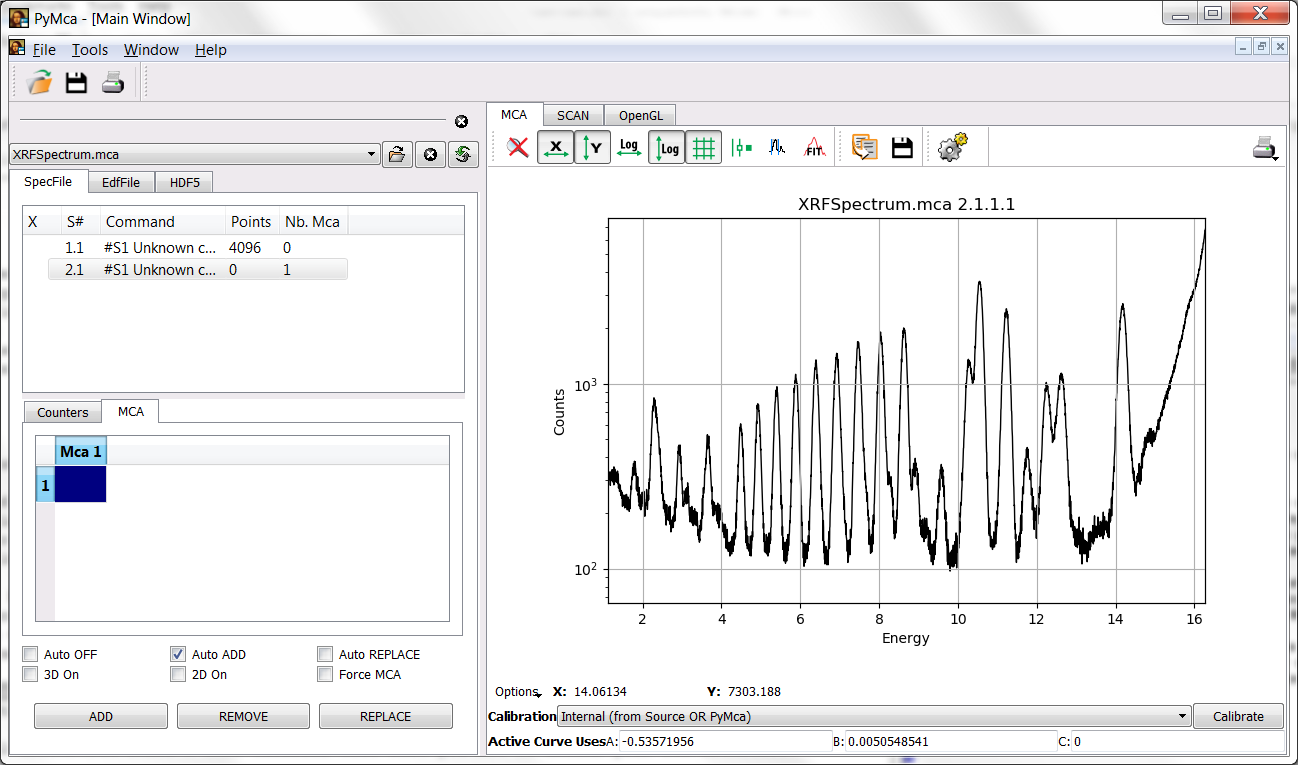Uncheck the Auto ADD checkbox
Image resolution: width=1298 pixels, height=765 pixels.
coord(178,654)
